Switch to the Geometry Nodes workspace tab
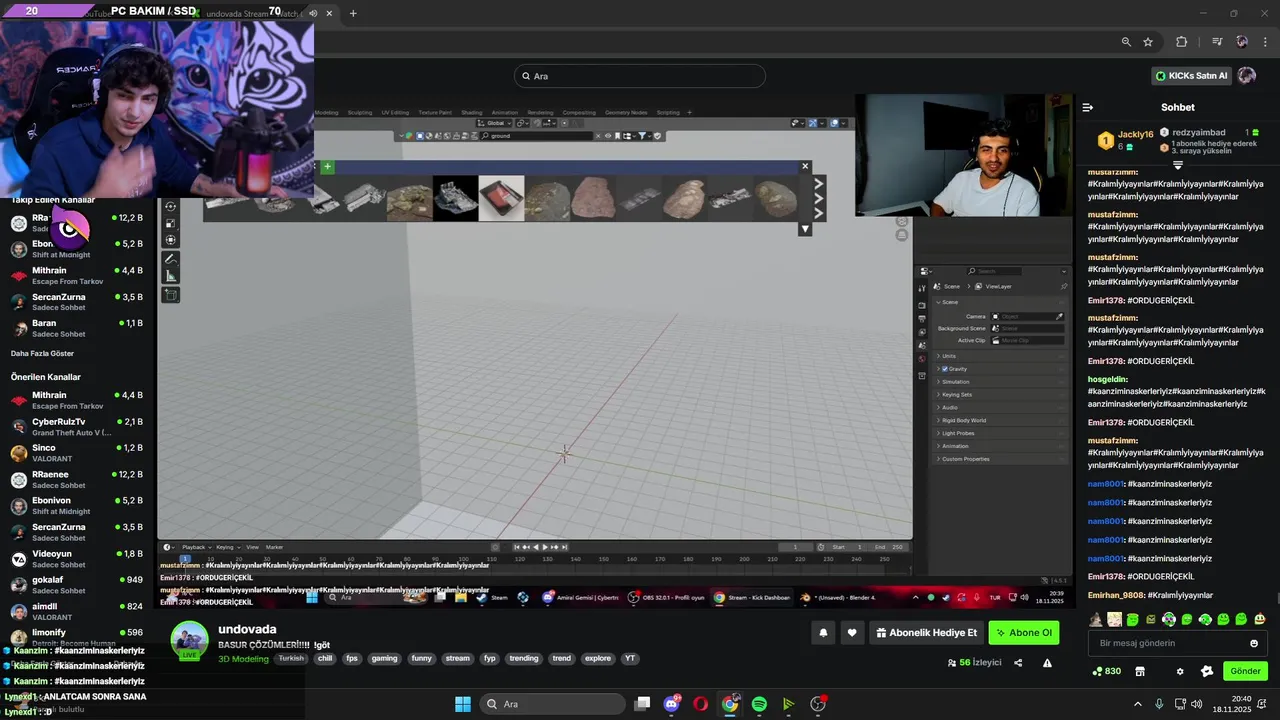Viewport: 1280px width, 720px height. [626, 112]
